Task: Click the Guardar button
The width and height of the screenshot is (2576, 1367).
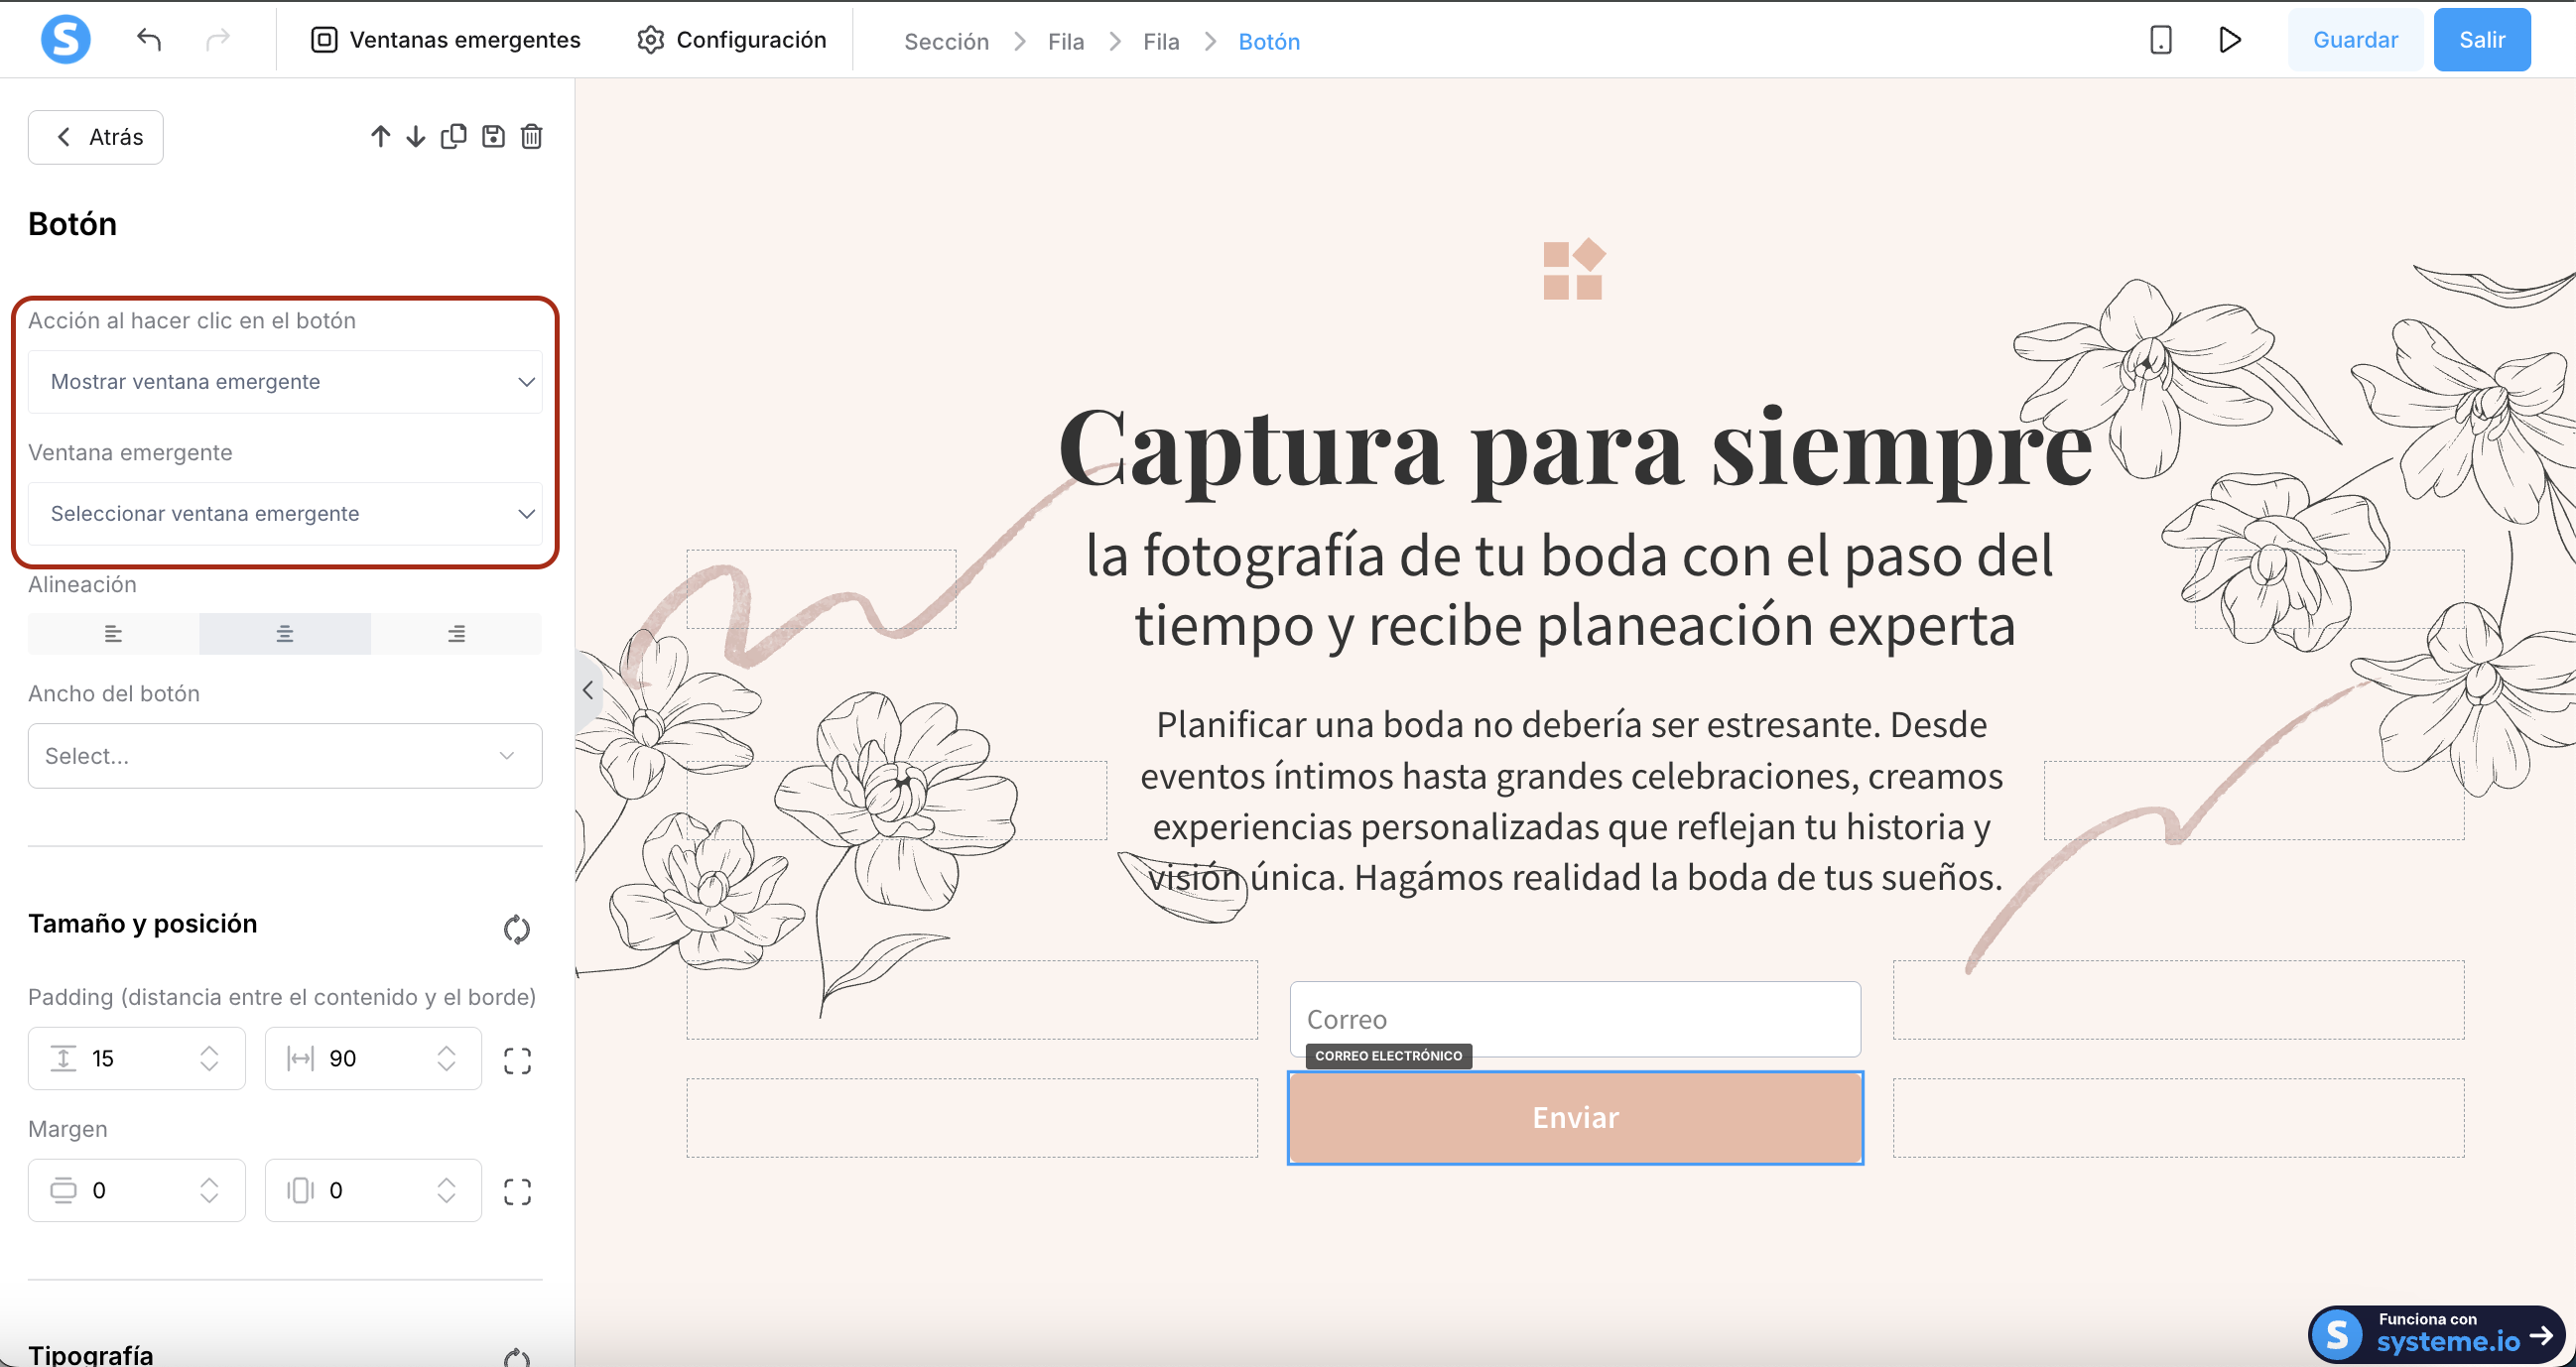Action: tap(2355, 40)
